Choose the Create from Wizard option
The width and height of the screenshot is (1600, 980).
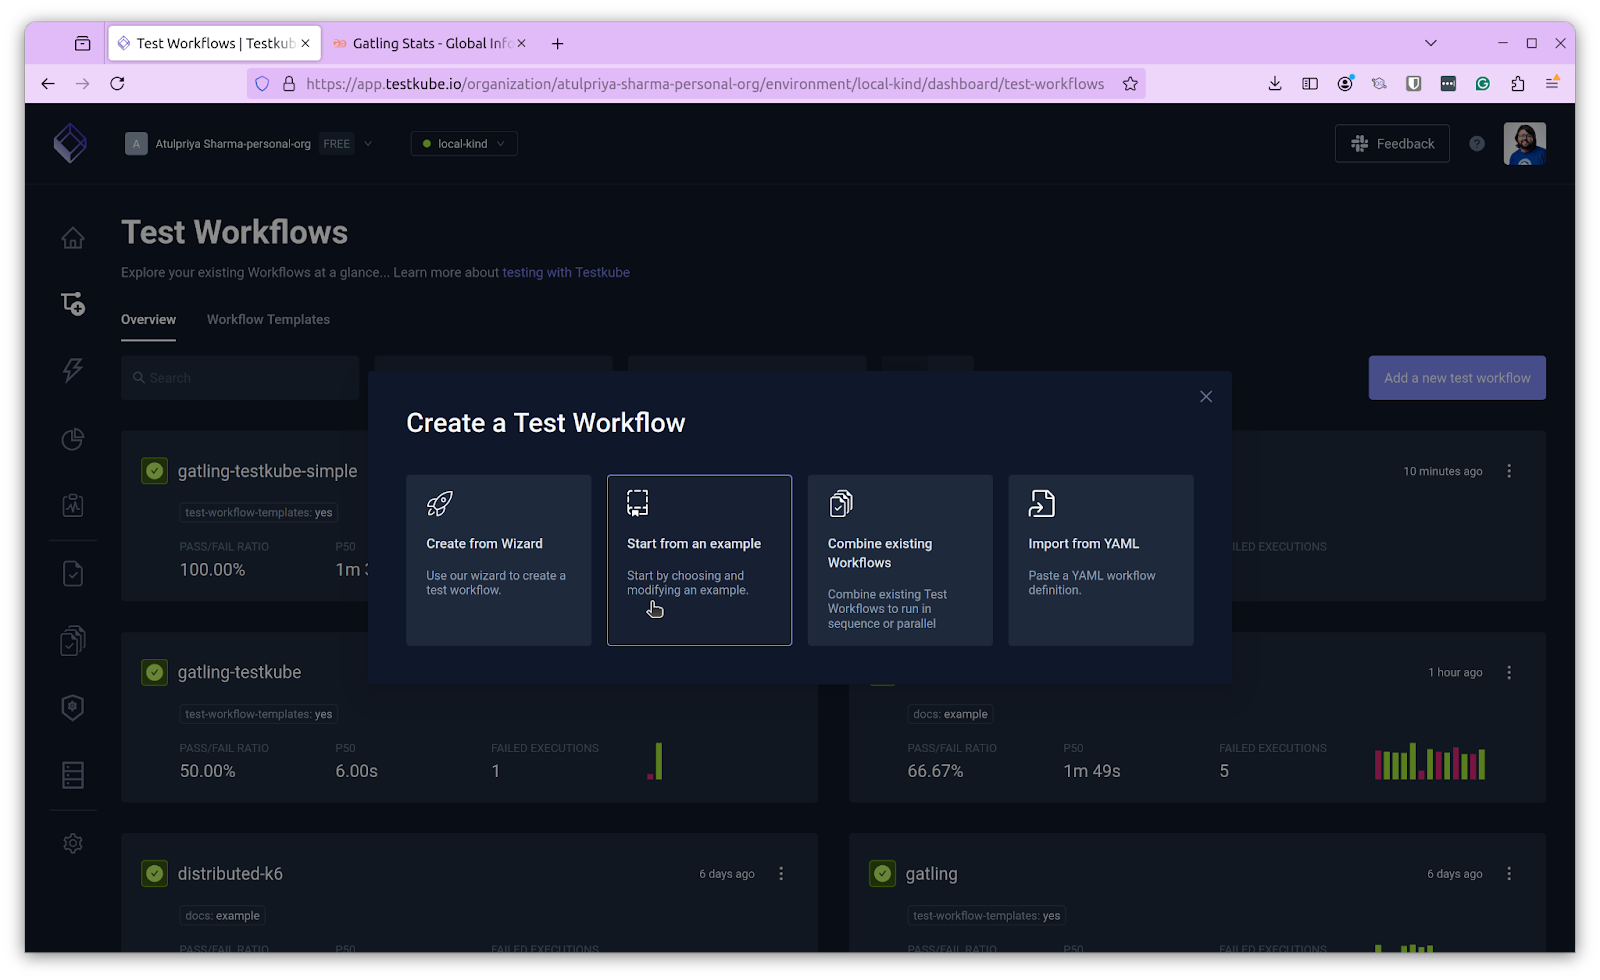click(x=499, y=560)
